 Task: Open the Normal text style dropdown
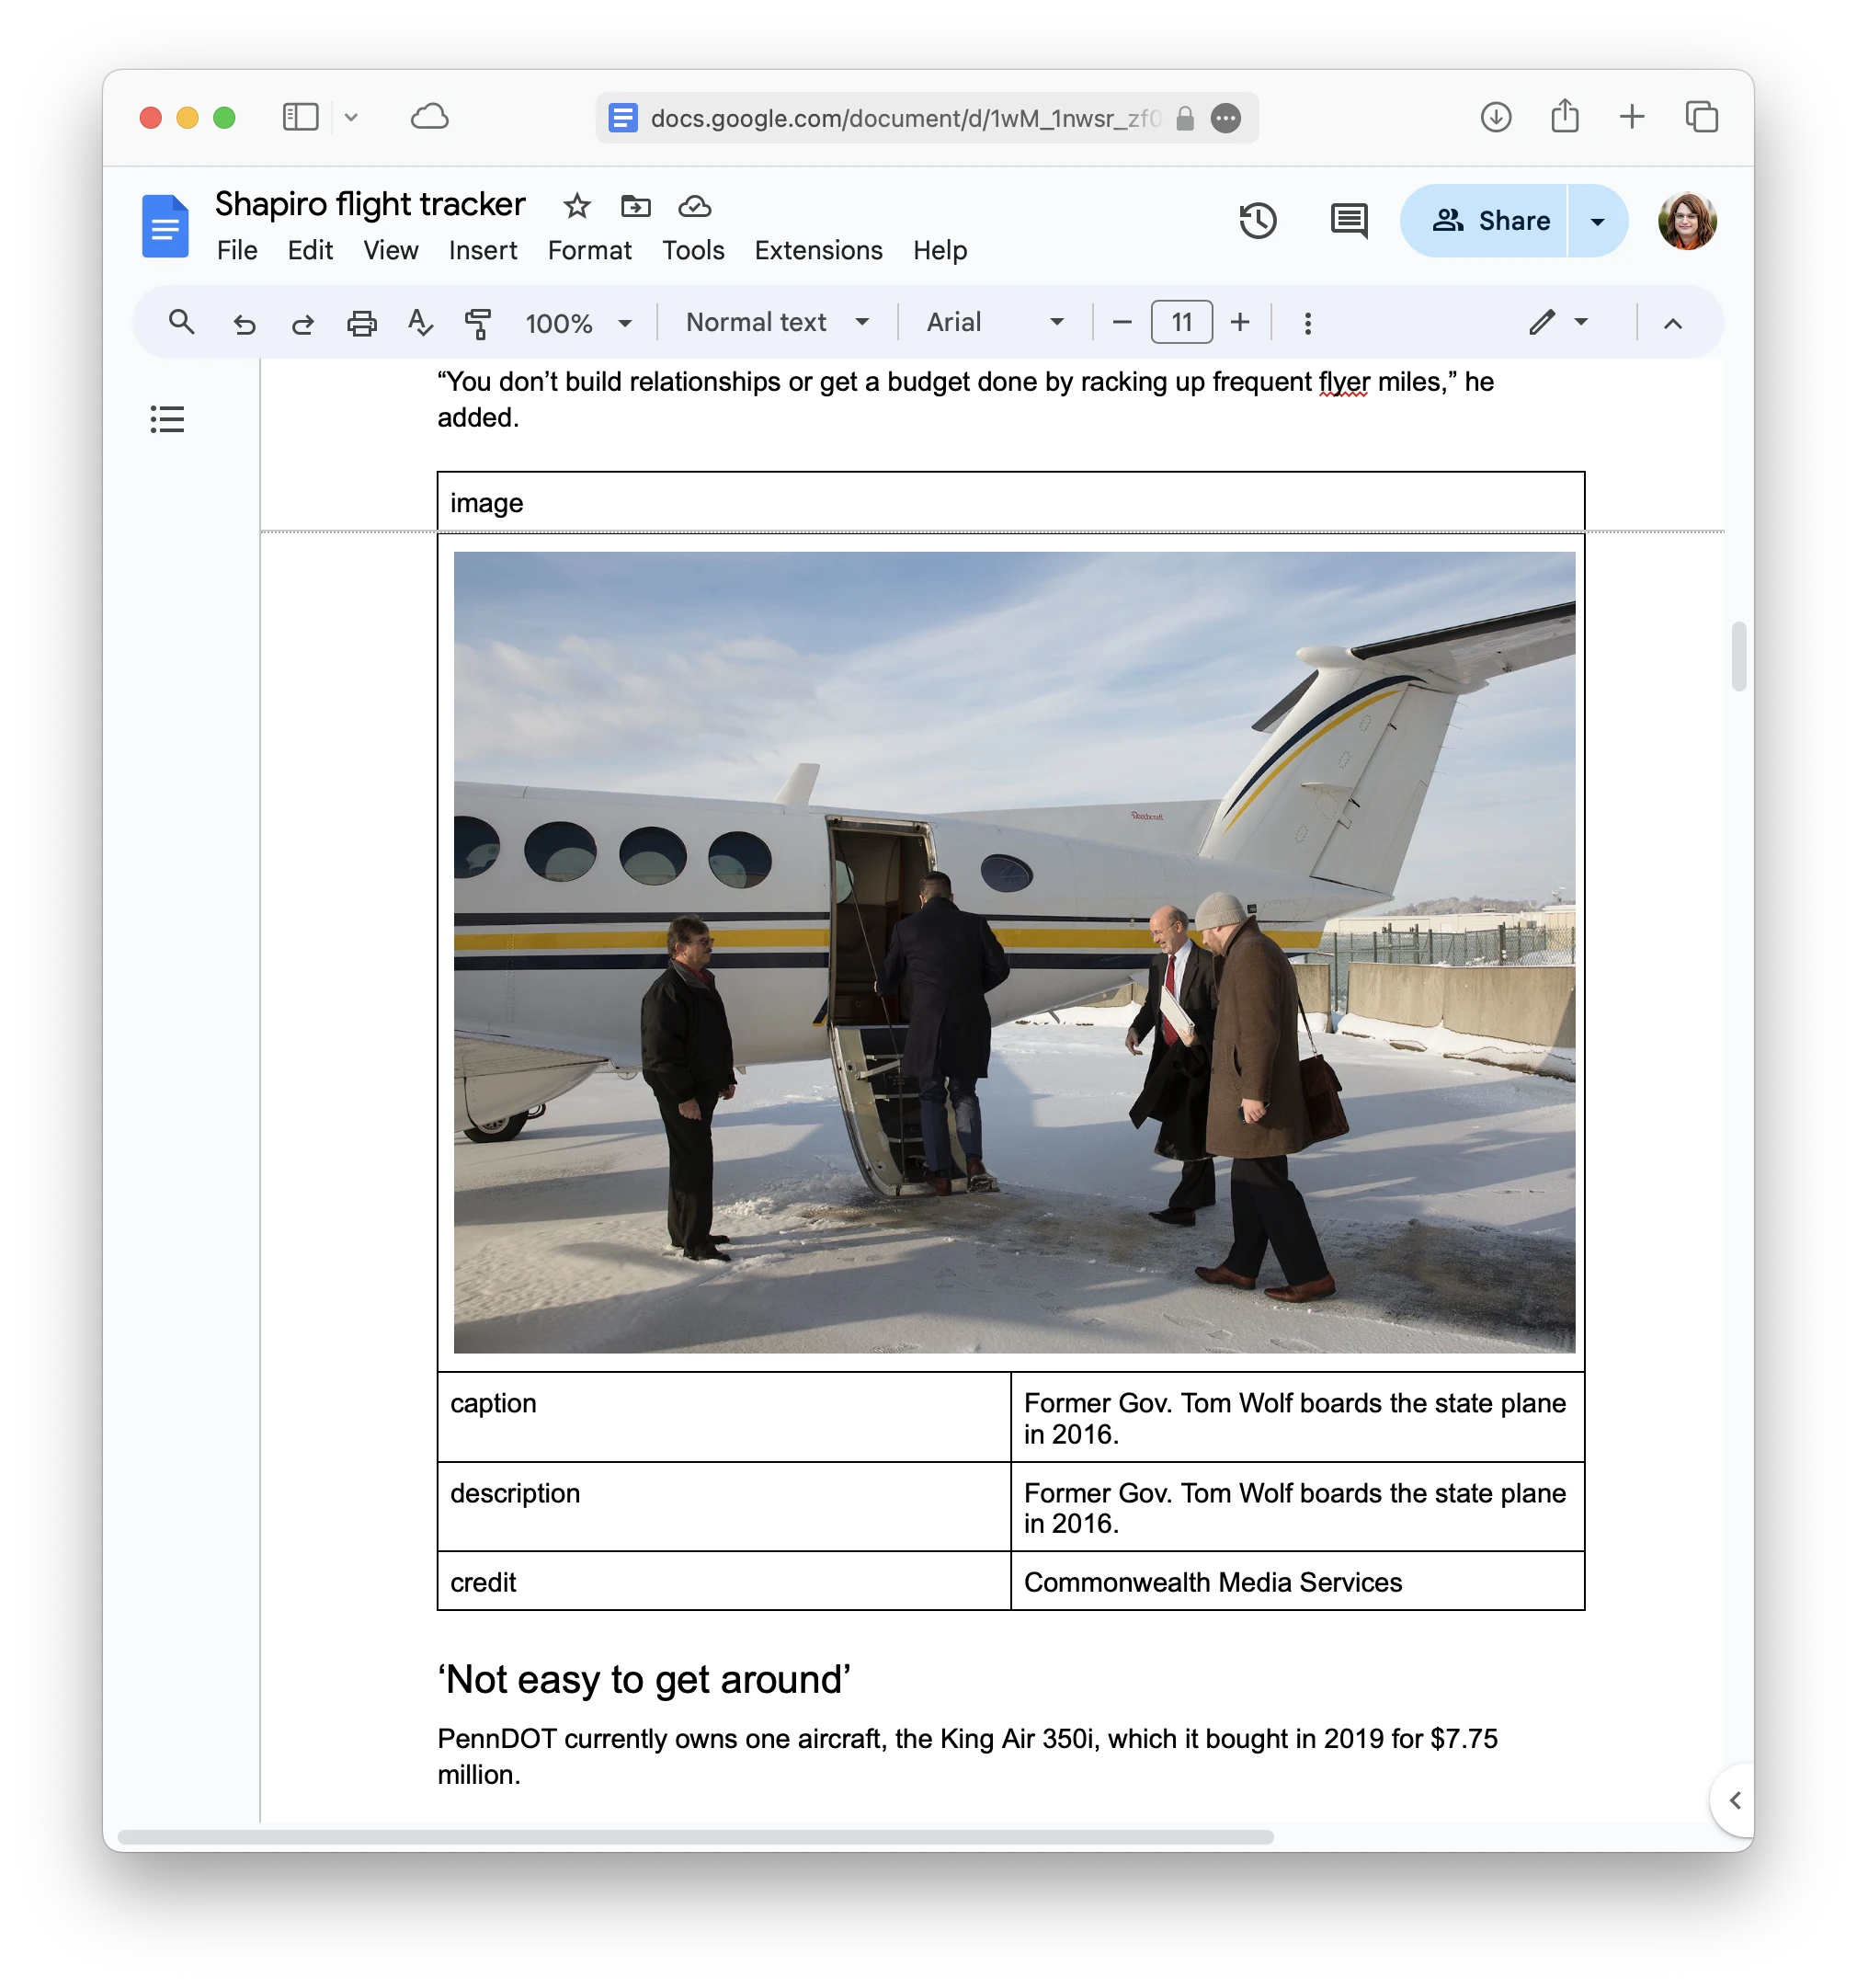[x=778, y=322]
